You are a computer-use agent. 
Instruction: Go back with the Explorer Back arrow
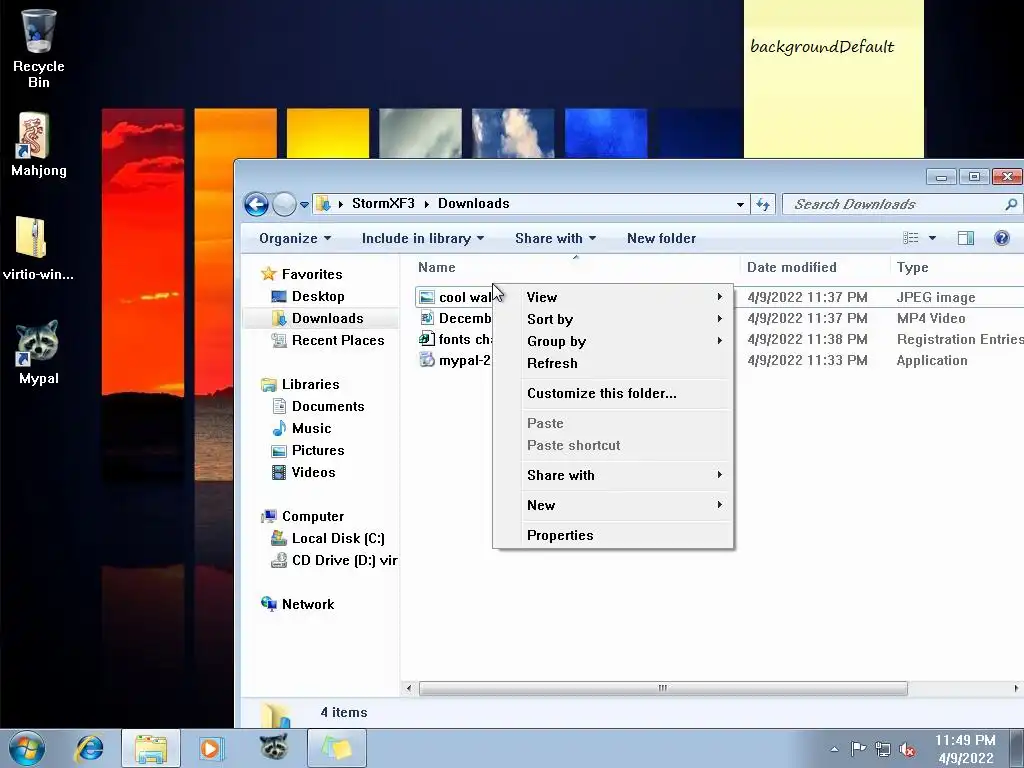coord(256,204)
